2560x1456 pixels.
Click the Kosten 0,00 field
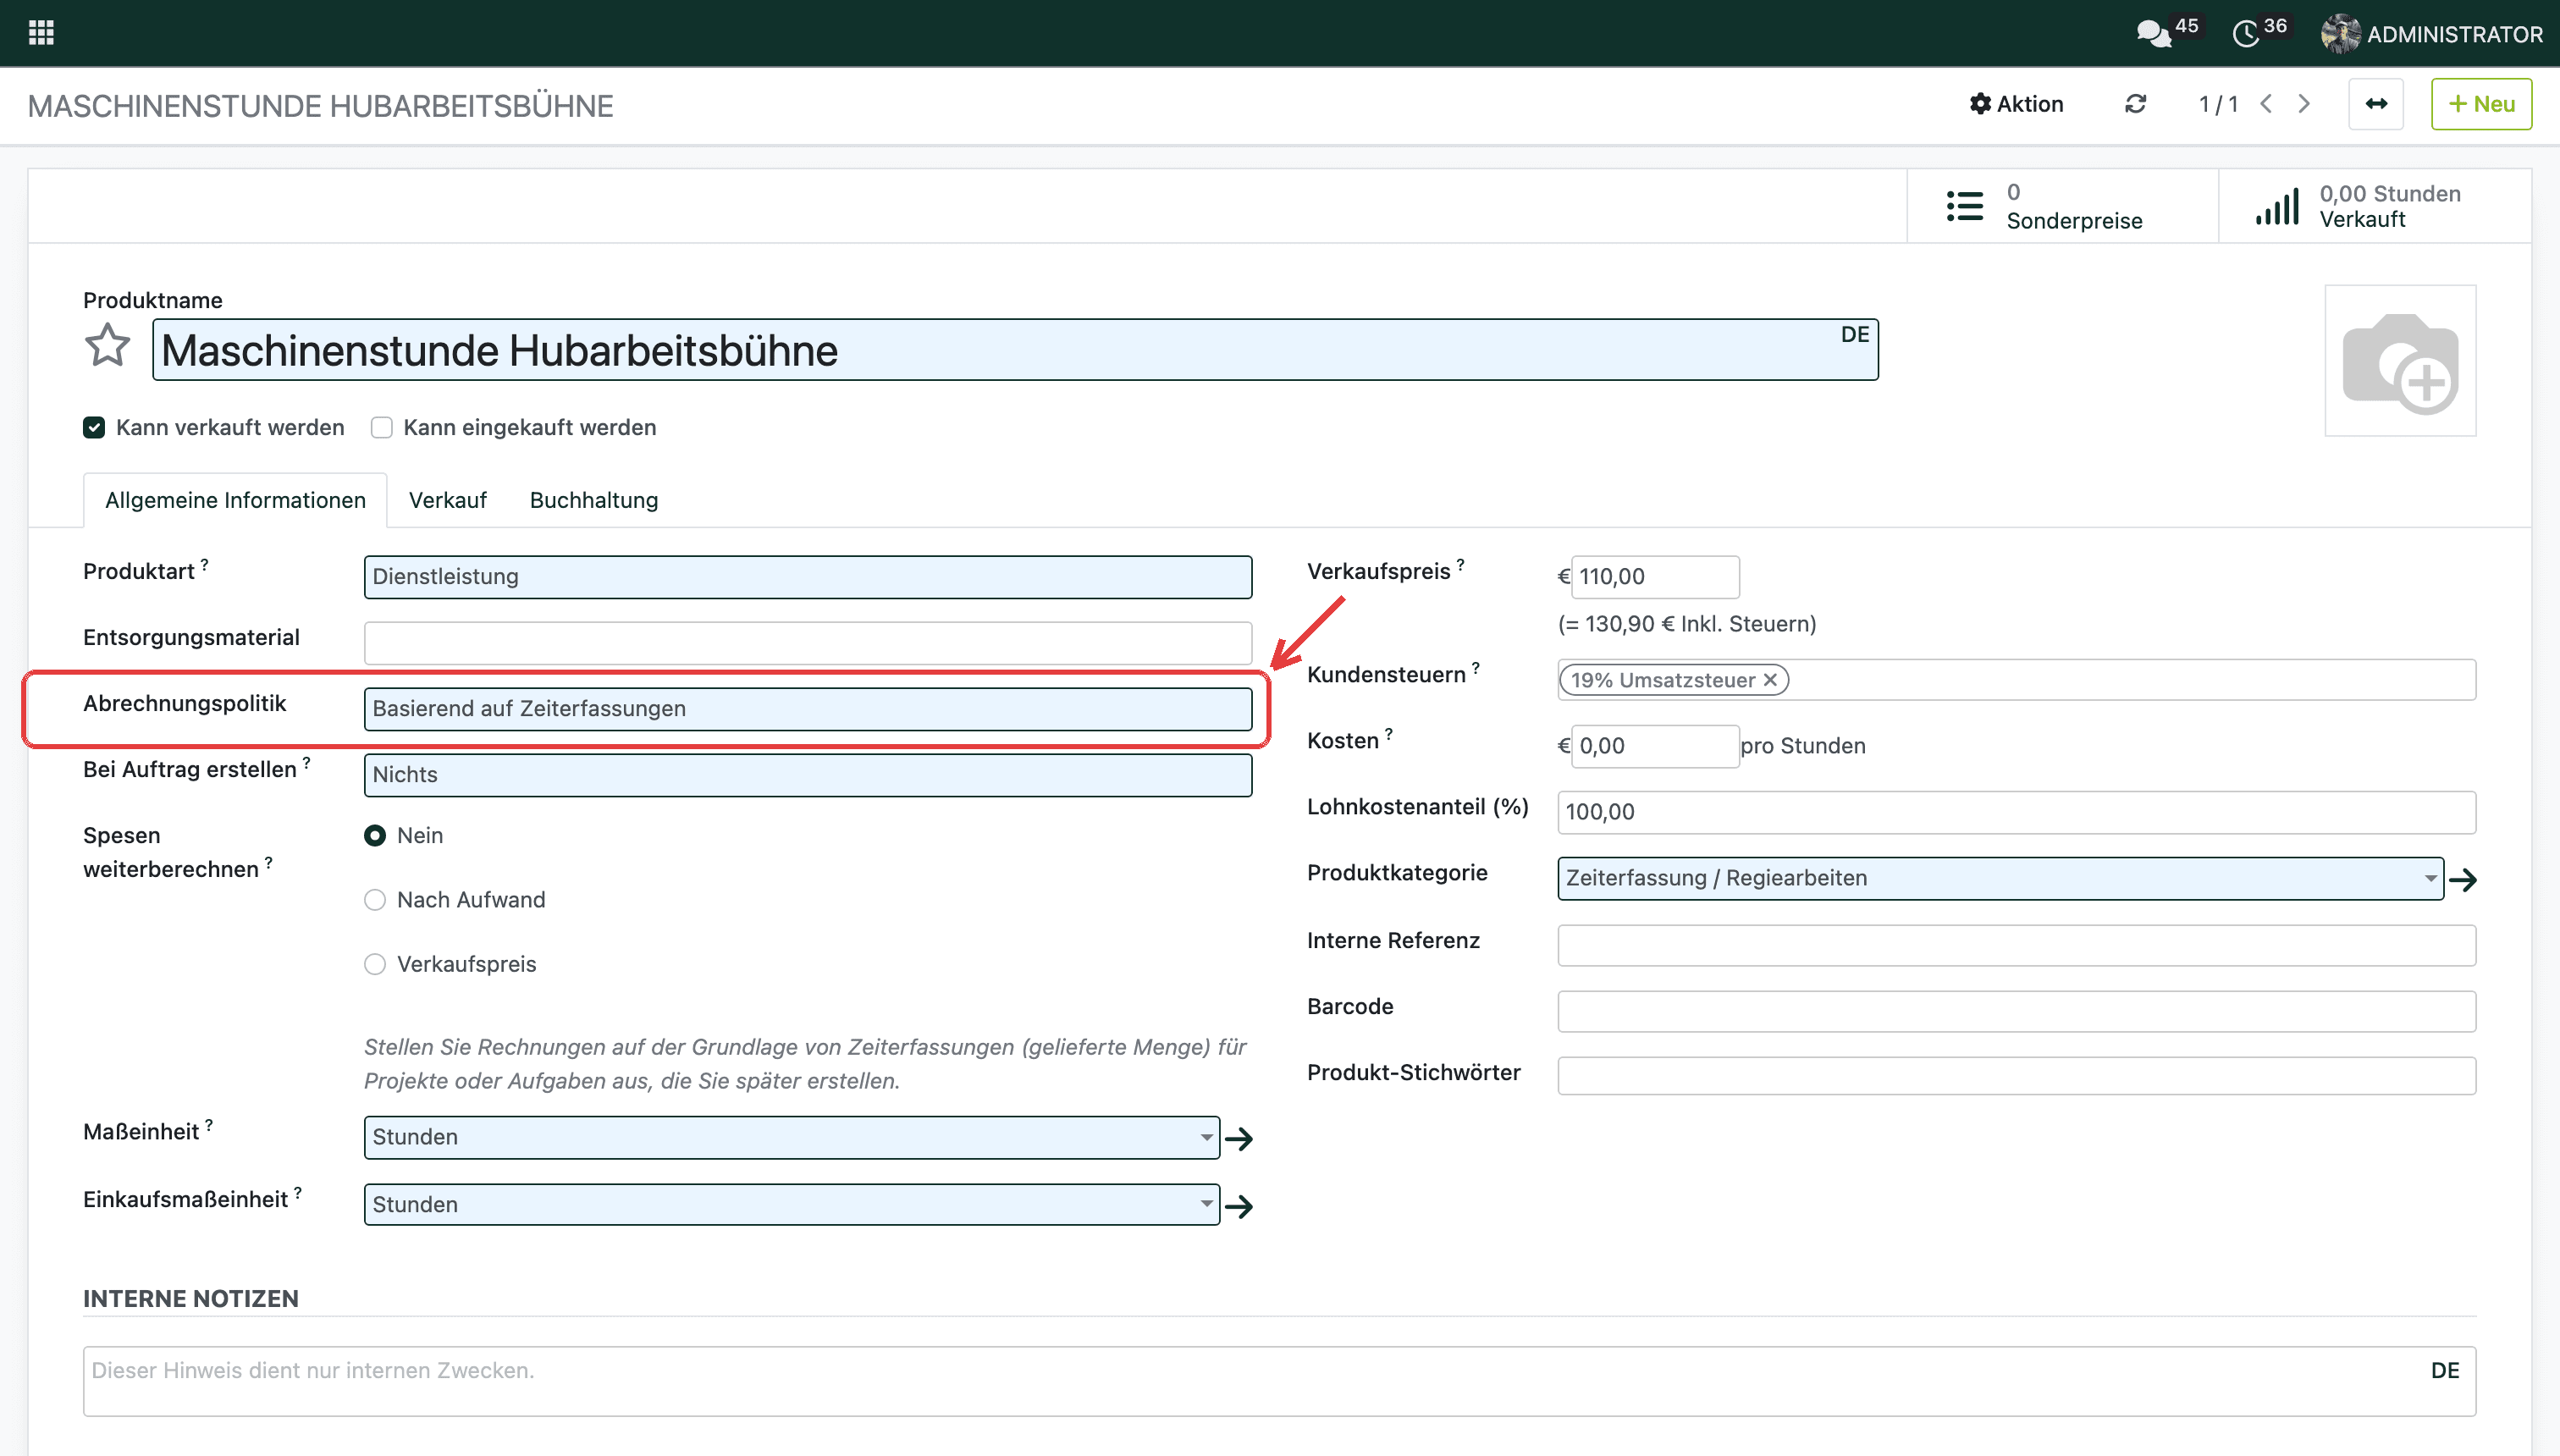tap(1655, 746)
